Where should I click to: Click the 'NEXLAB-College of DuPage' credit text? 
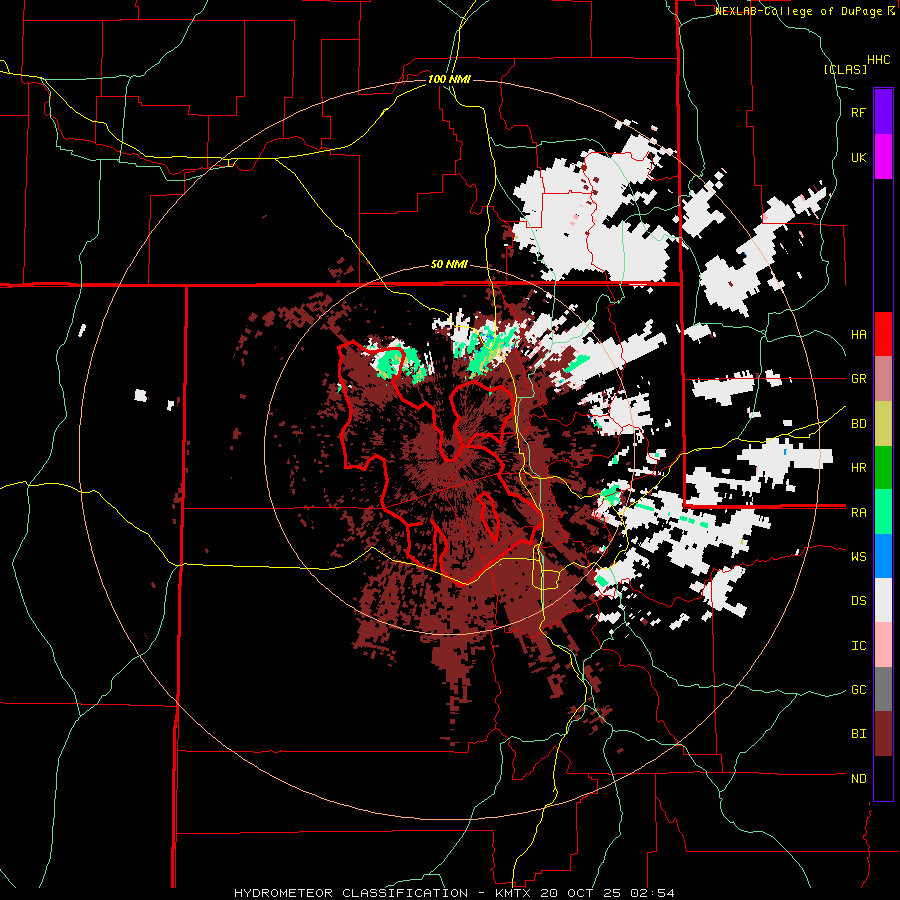(798, 11)
